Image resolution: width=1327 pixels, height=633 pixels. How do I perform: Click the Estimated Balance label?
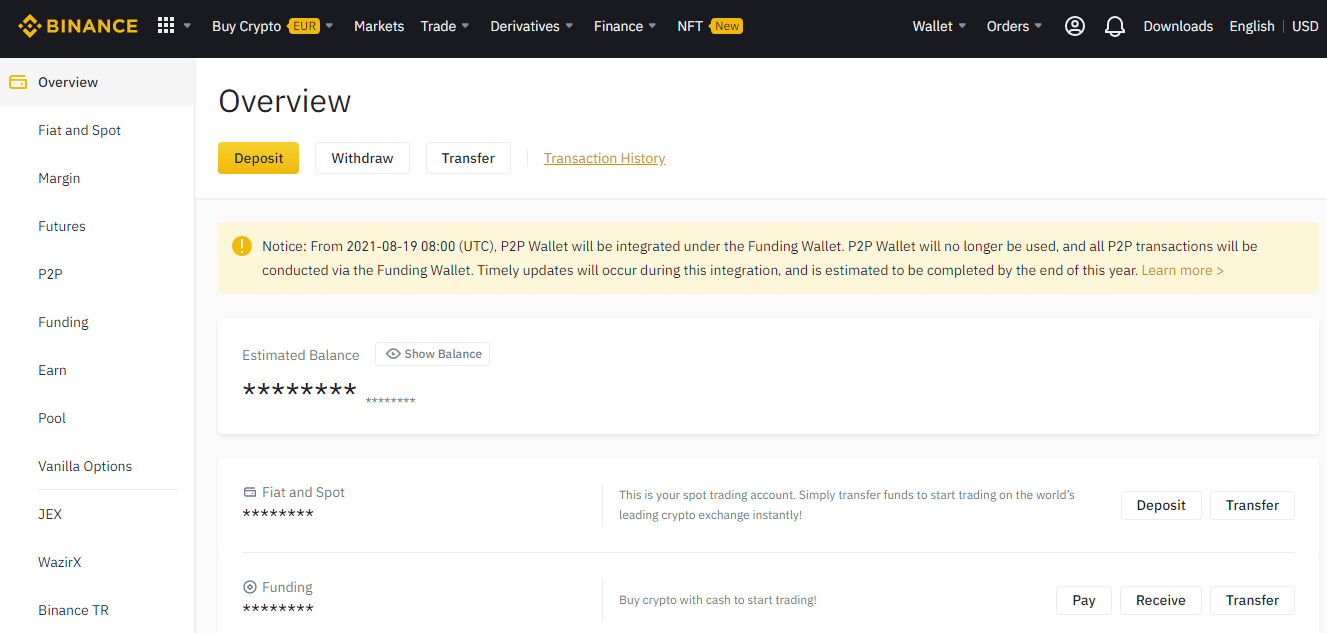(x=300, y=355)
